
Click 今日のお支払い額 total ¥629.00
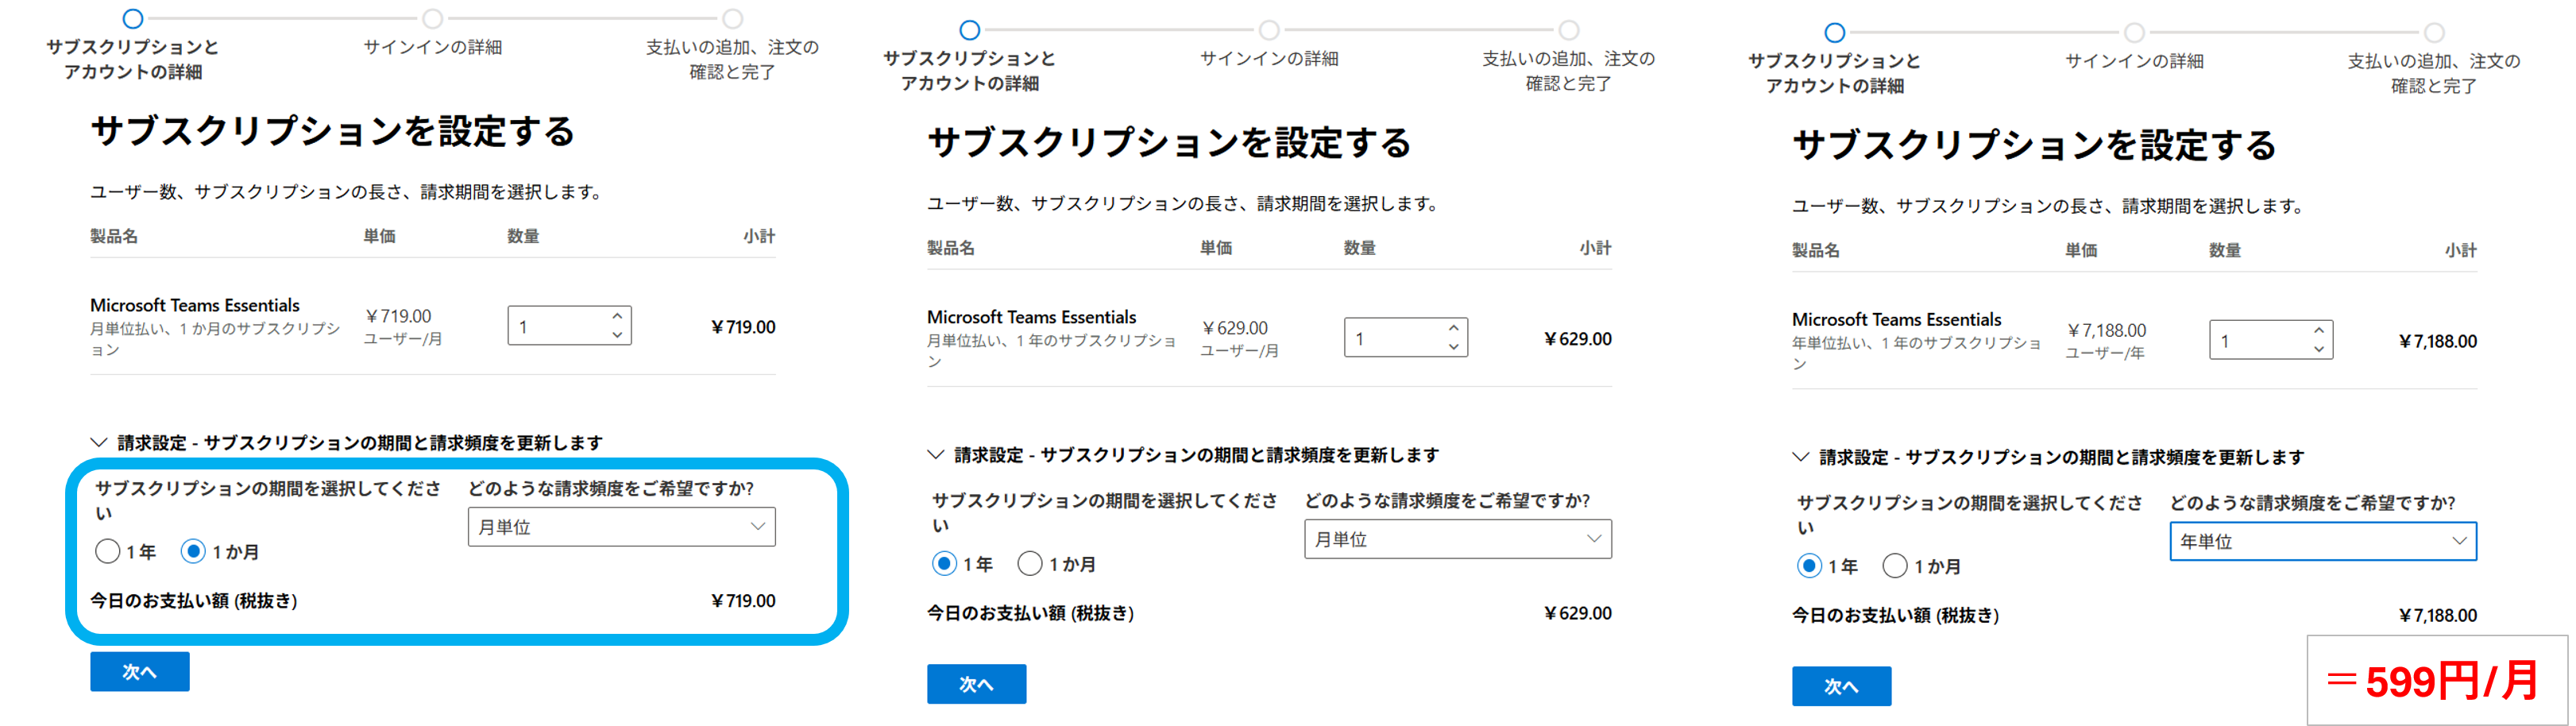1578,613
